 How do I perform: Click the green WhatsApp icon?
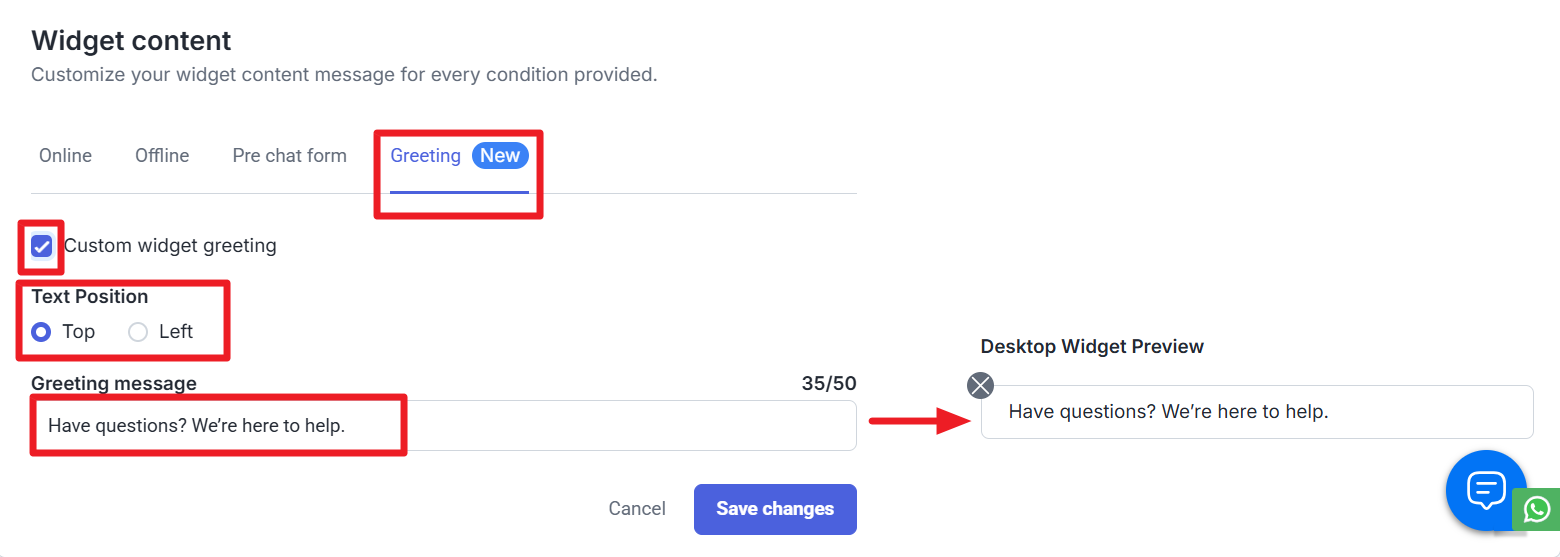[x=1536, y=509]
